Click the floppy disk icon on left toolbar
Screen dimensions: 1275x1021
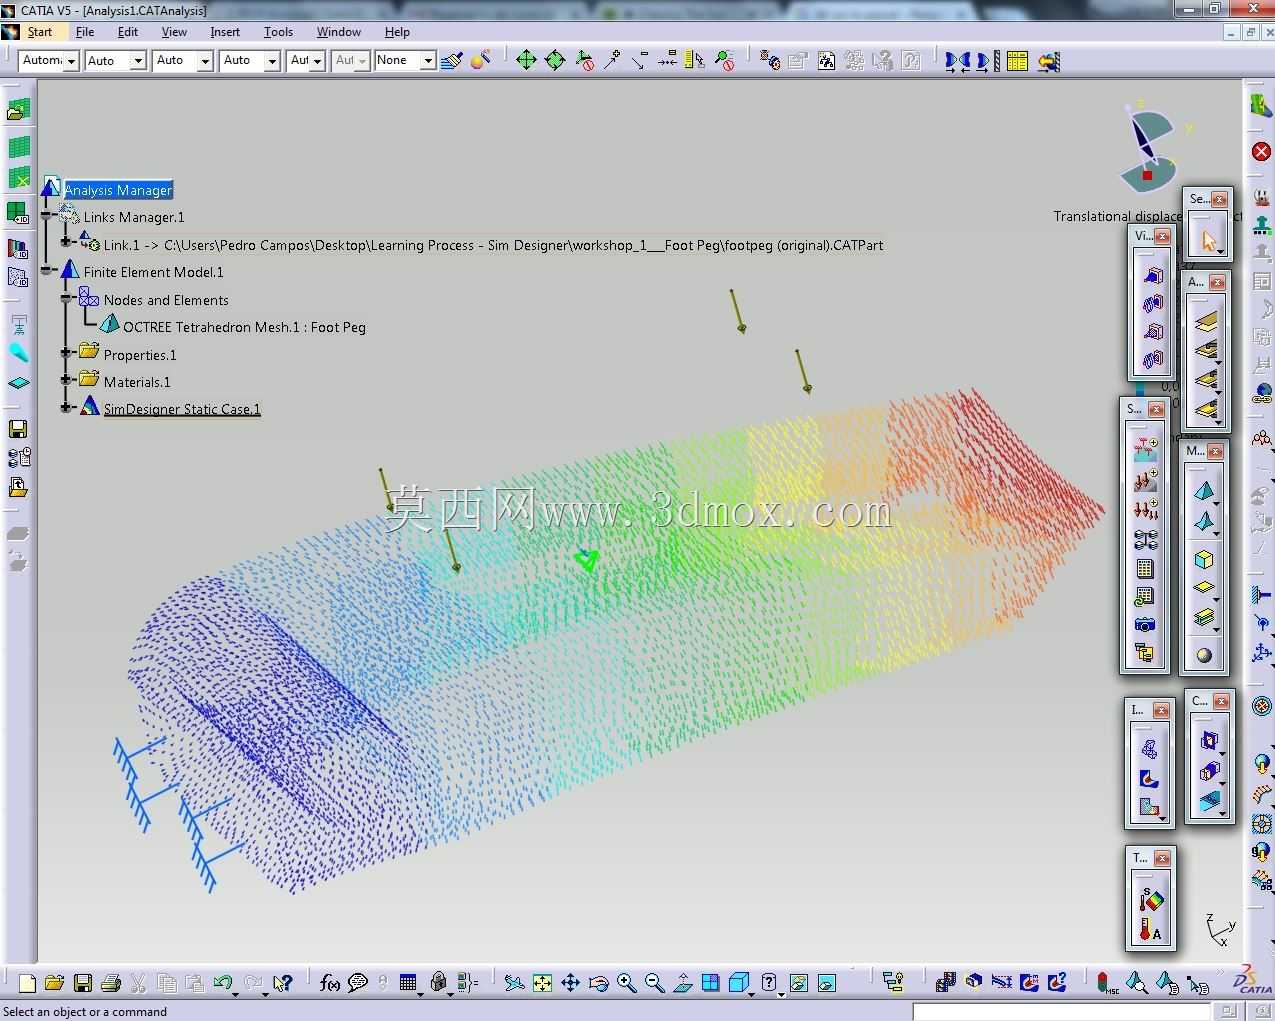18,429
